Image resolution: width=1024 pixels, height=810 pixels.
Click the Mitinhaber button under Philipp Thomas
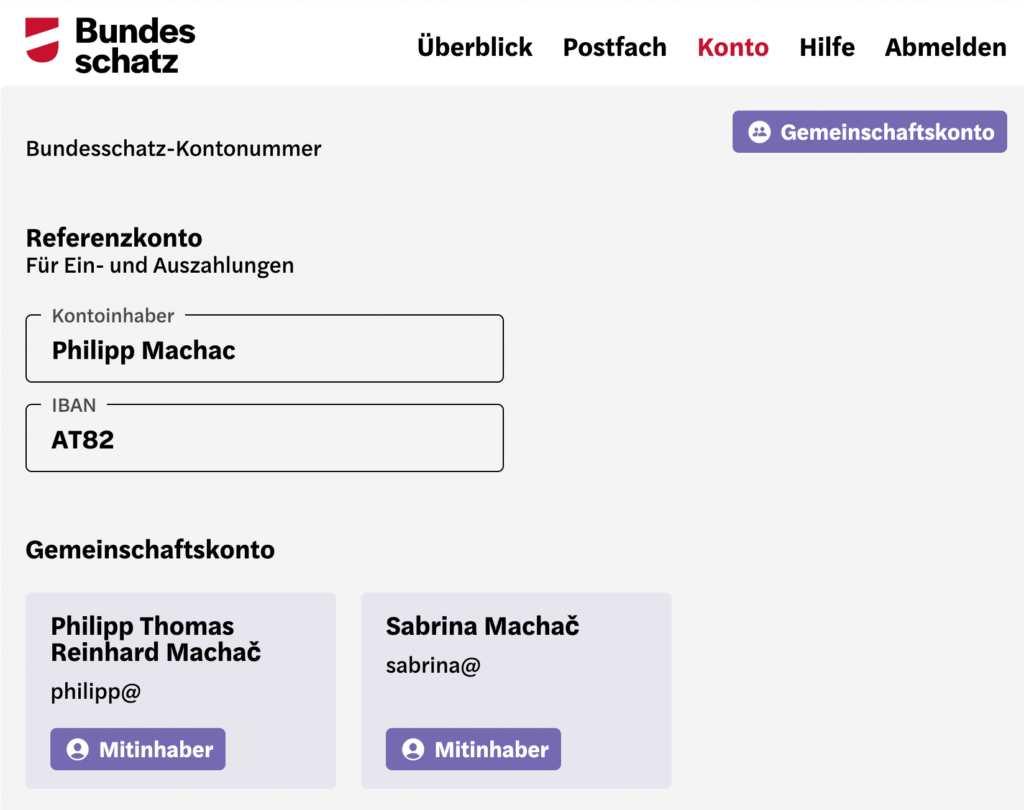pos(138,749)
